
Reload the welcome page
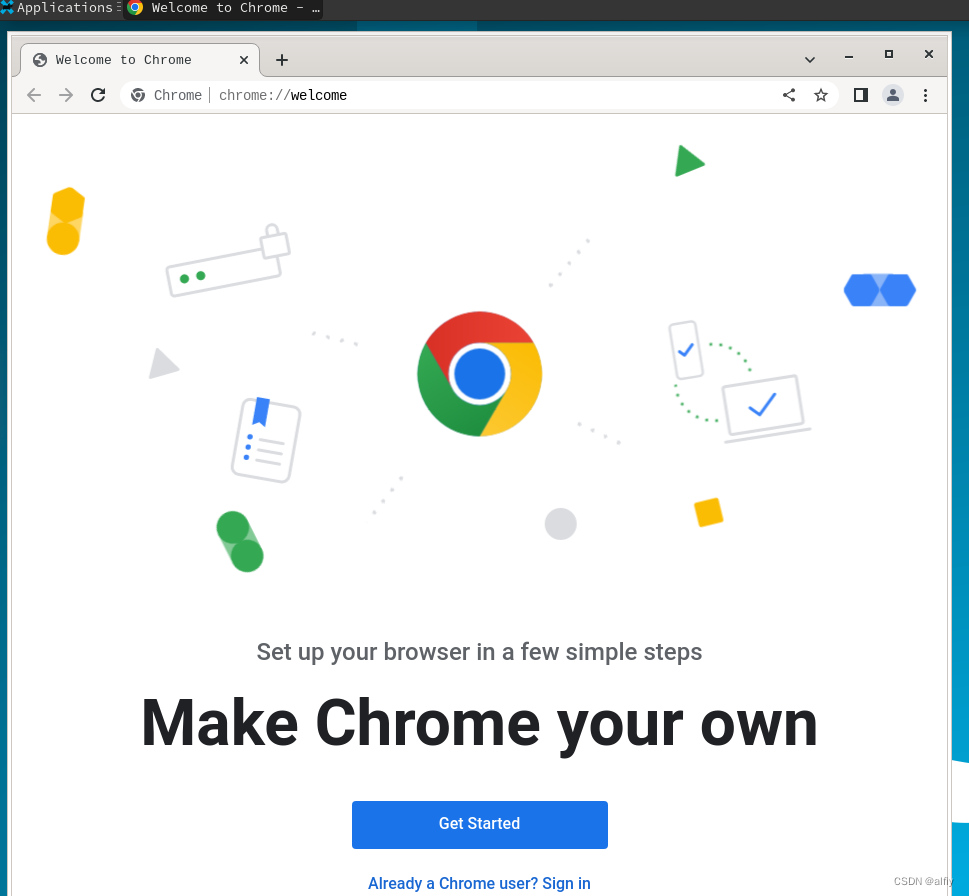(x=98, y=95)
